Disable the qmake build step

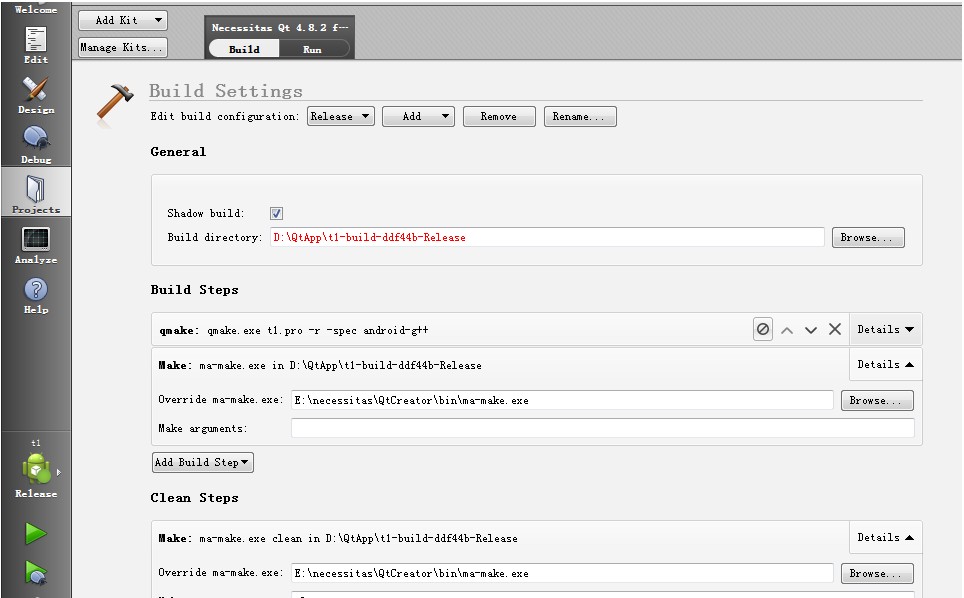[762, 329]
